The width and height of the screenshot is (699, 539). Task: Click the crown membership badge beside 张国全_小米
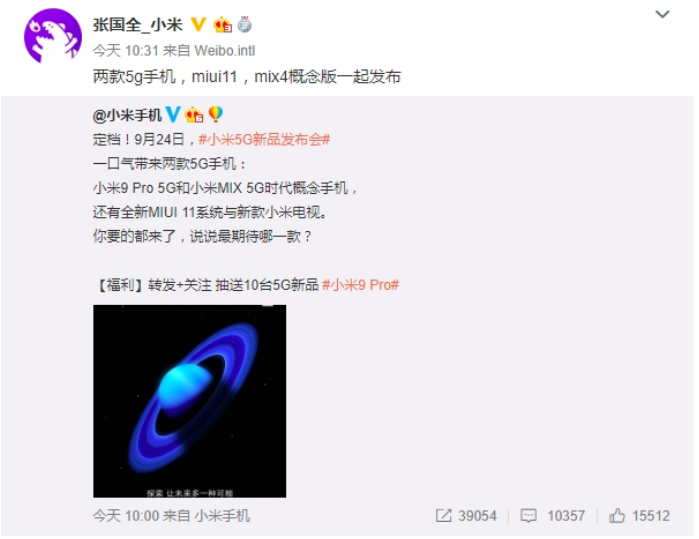tap(222, 25)
